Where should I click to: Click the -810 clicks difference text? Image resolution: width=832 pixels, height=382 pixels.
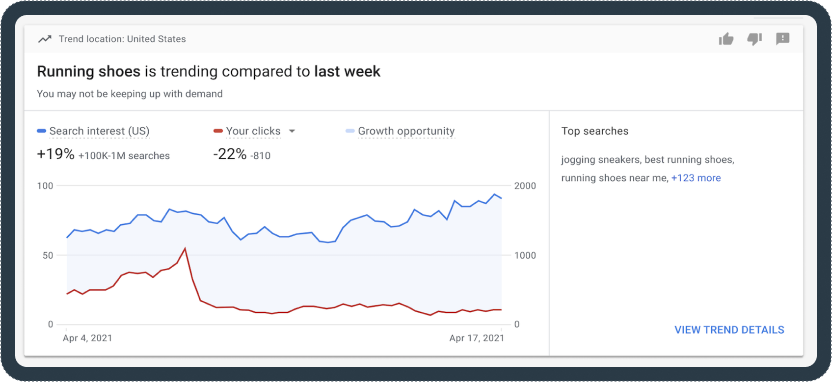pyautogui.click(x=260, y=156)
